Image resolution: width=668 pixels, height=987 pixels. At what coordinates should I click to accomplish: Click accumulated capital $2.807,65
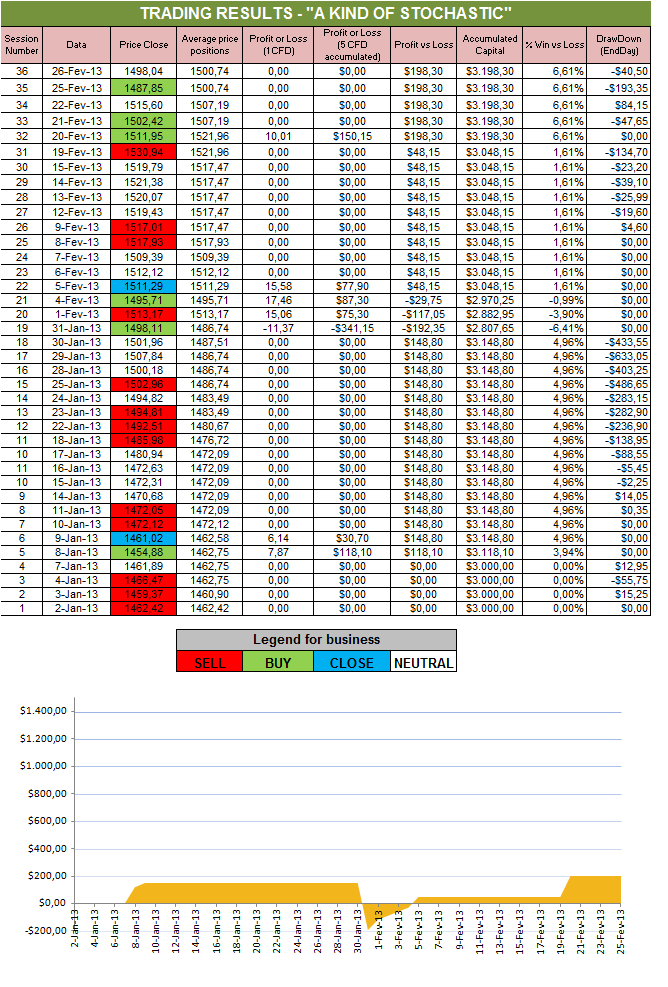[x=489, y=328]
